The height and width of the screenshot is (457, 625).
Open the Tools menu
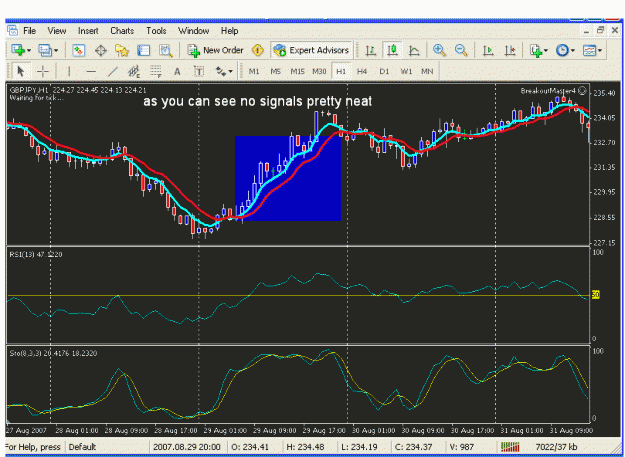(x=156, y=31)
